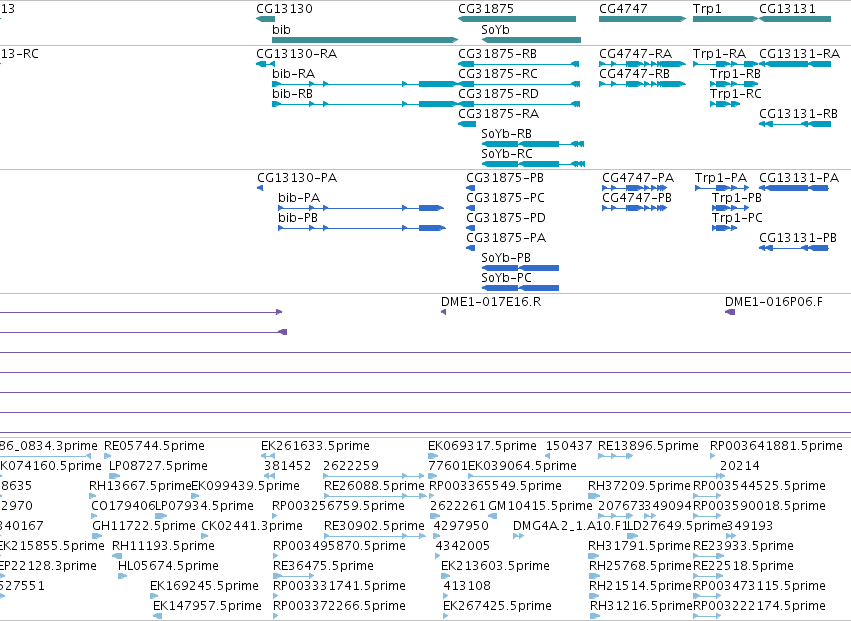
Task: Select protein bib-PB
Action: pyautogui.click(x=362, y=228)
